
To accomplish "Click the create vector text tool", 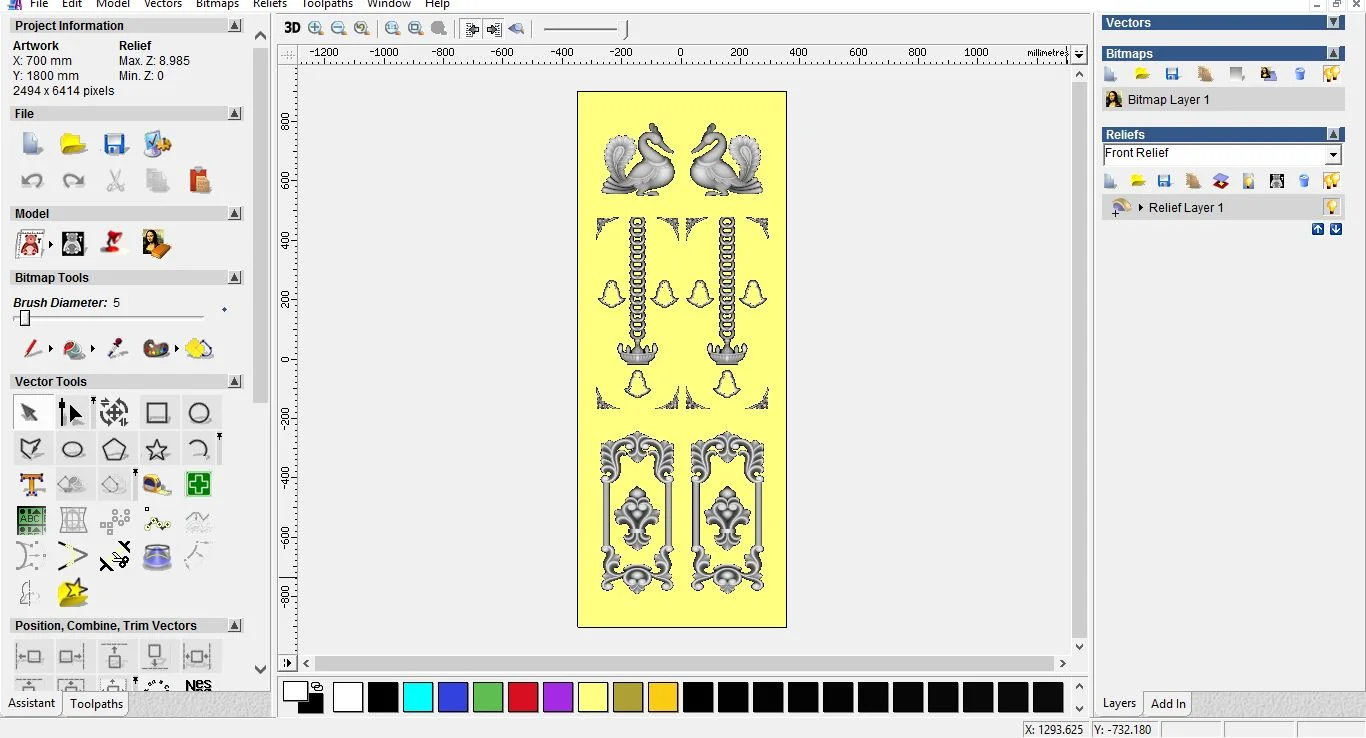I will [x=31, y=485].
